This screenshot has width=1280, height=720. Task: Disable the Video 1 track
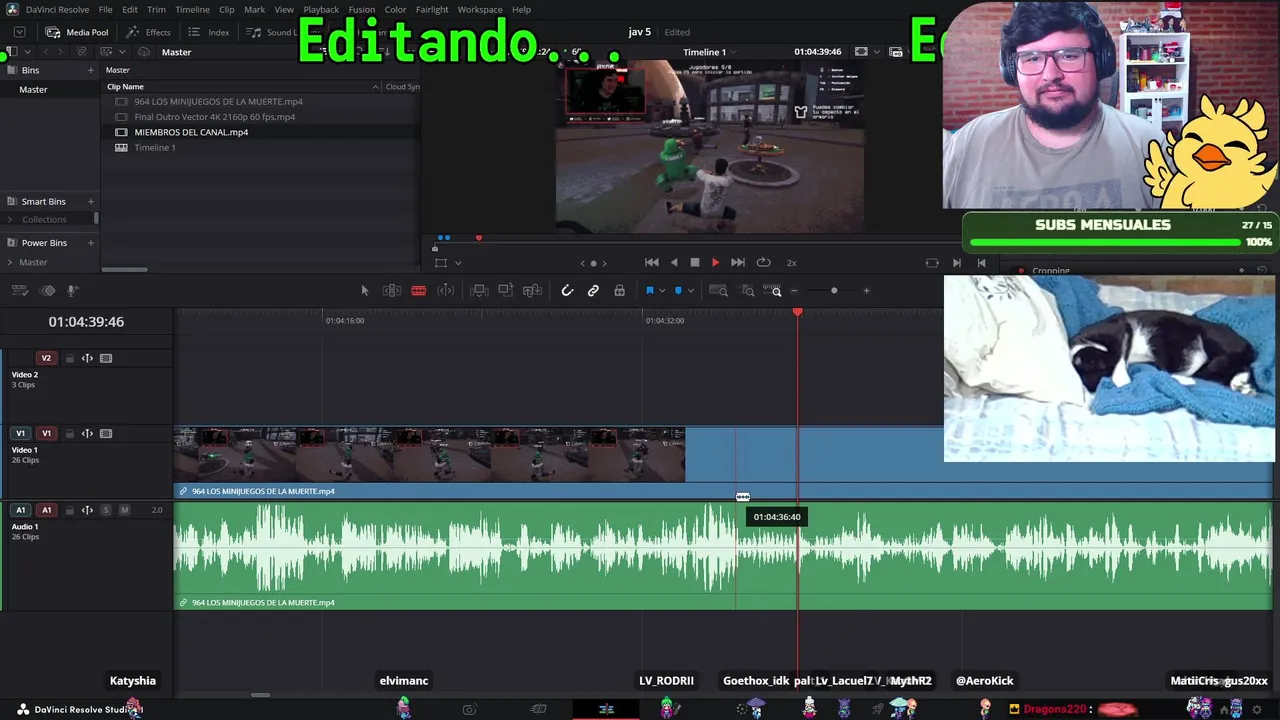click(x=106, y=434)
